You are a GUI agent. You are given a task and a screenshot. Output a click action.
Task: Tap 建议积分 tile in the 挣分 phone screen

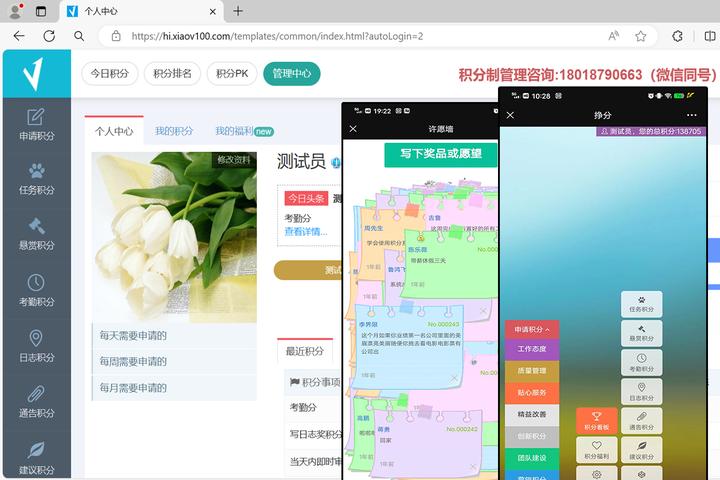pos(641,450)
